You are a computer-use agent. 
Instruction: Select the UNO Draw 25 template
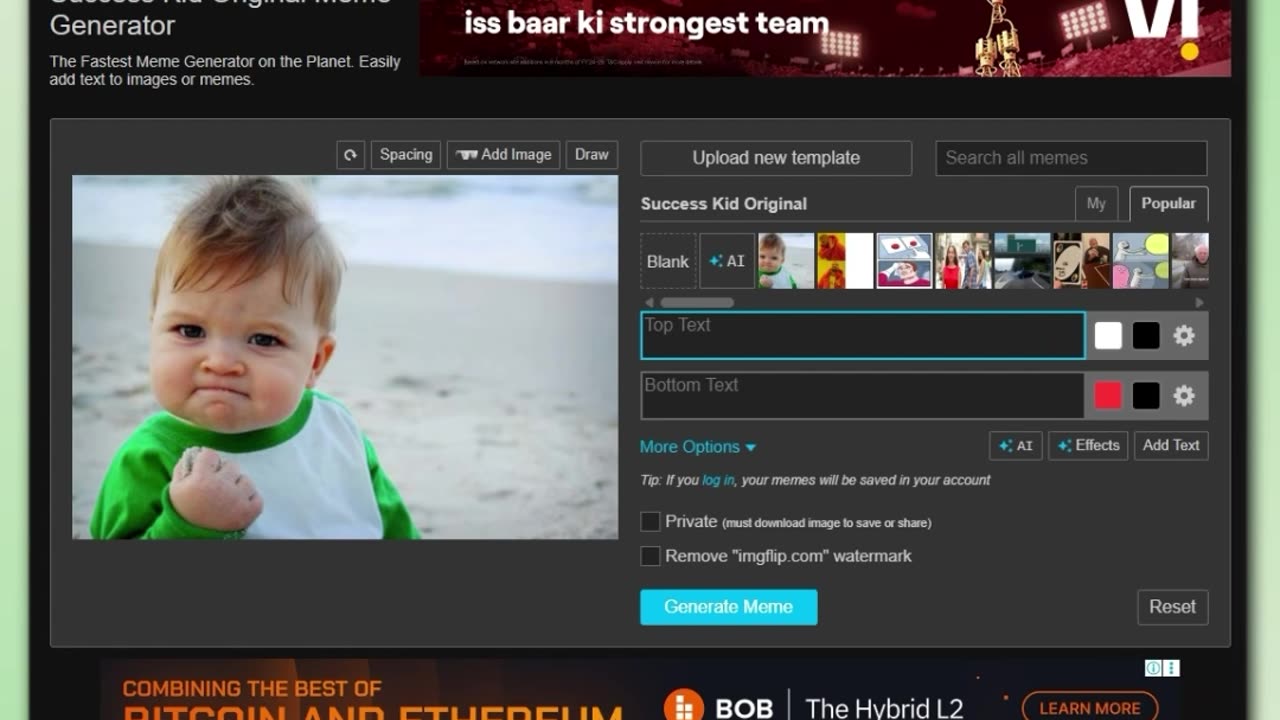tap(1081, 261)
